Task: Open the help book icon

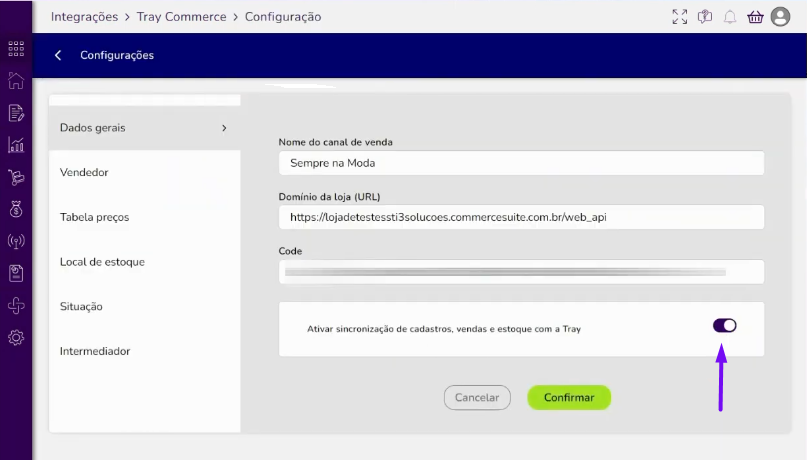Action: pos(705,17)
